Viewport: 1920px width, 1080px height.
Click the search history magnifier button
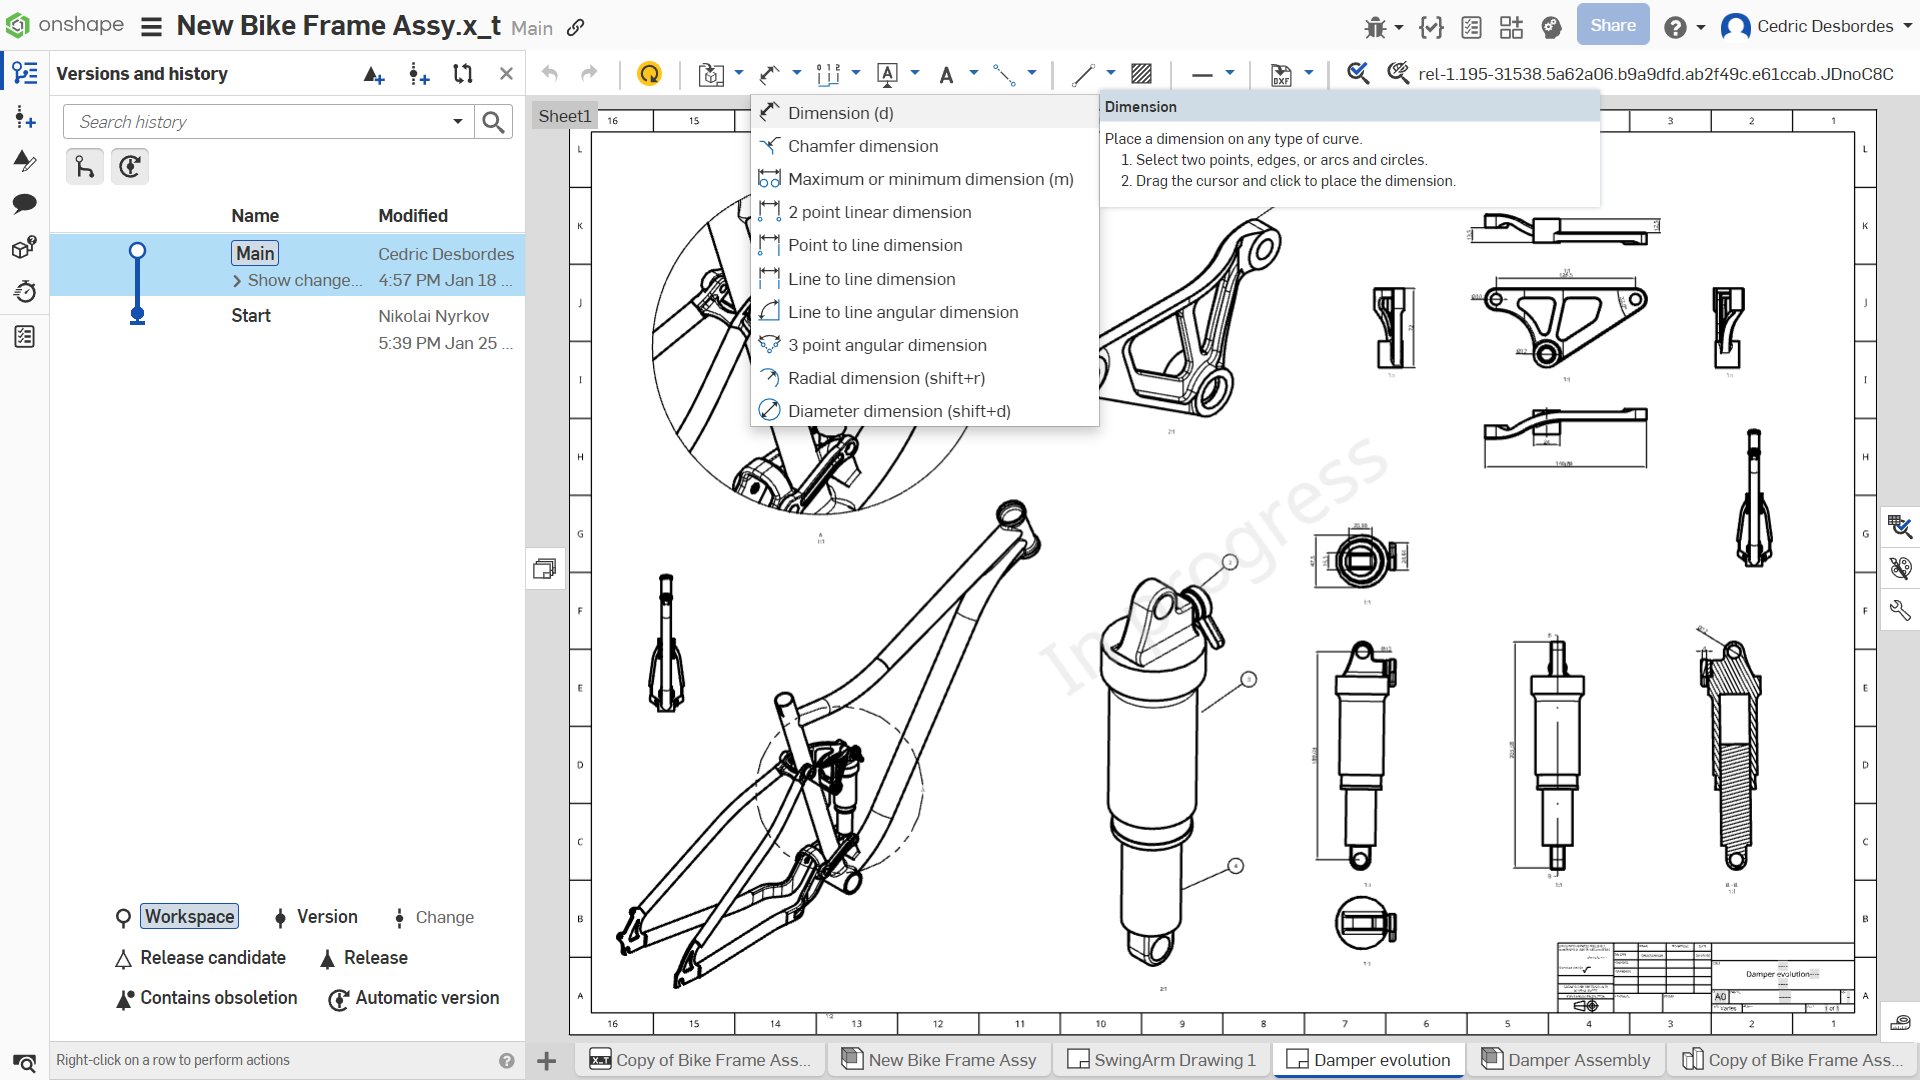[x=493, y=122]
